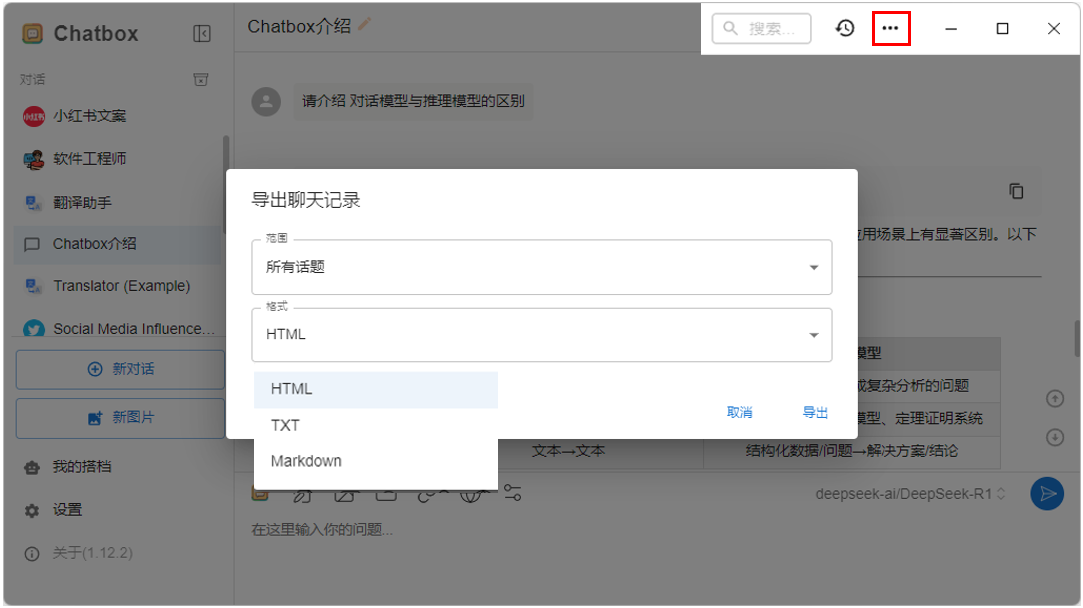Viewport: 1083px width, 608px height.
Task: Click the 搜索 search field
Action: click(x=761, y=28)
